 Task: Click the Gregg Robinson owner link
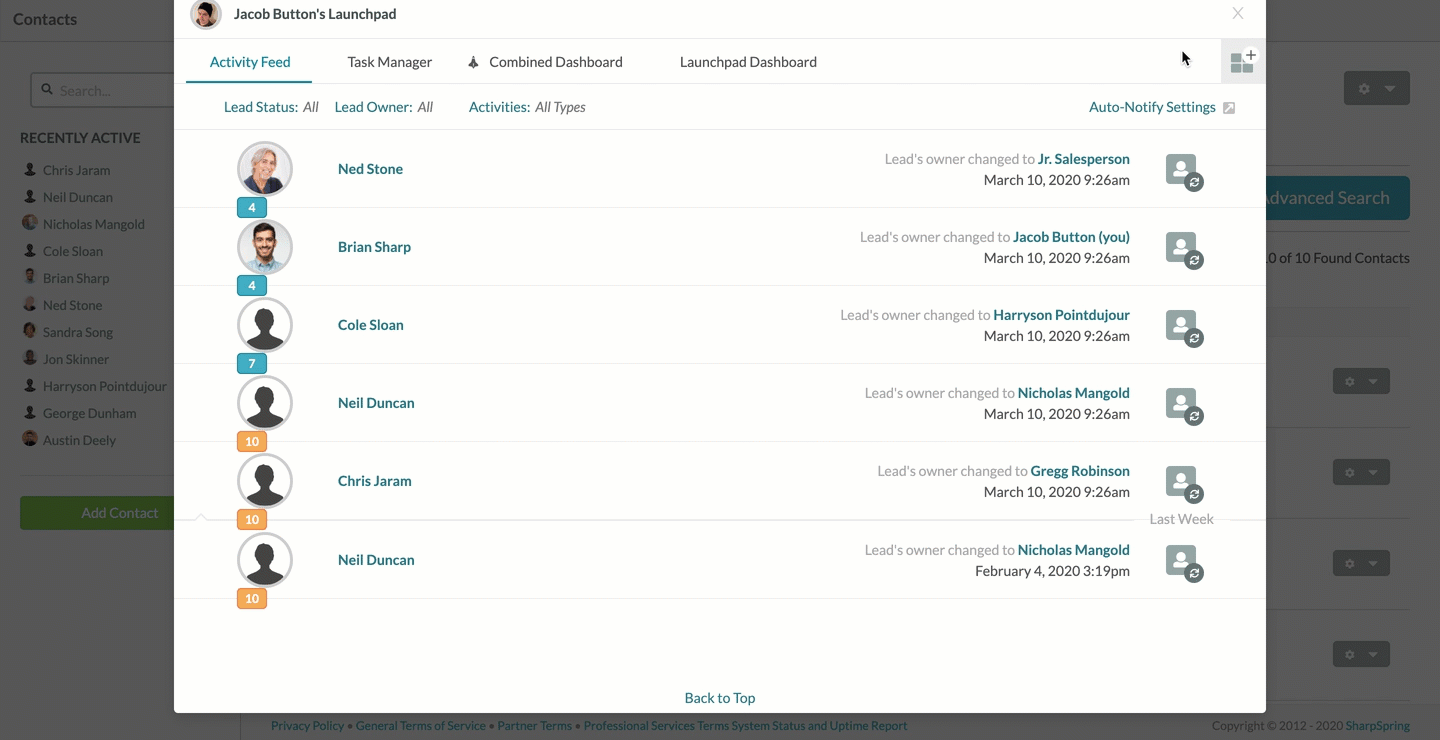coord(1080,471)
